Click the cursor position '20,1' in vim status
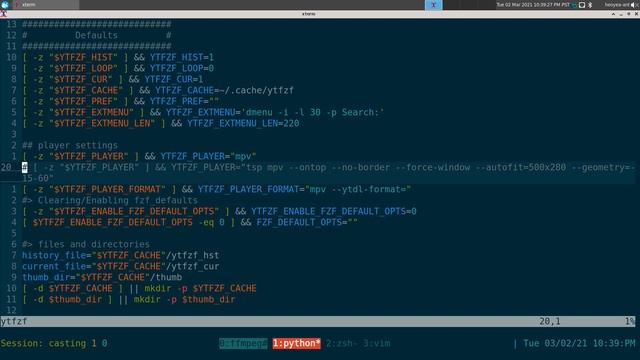Image resolution: width=640 pixels, height=360 pixels. 550,322
